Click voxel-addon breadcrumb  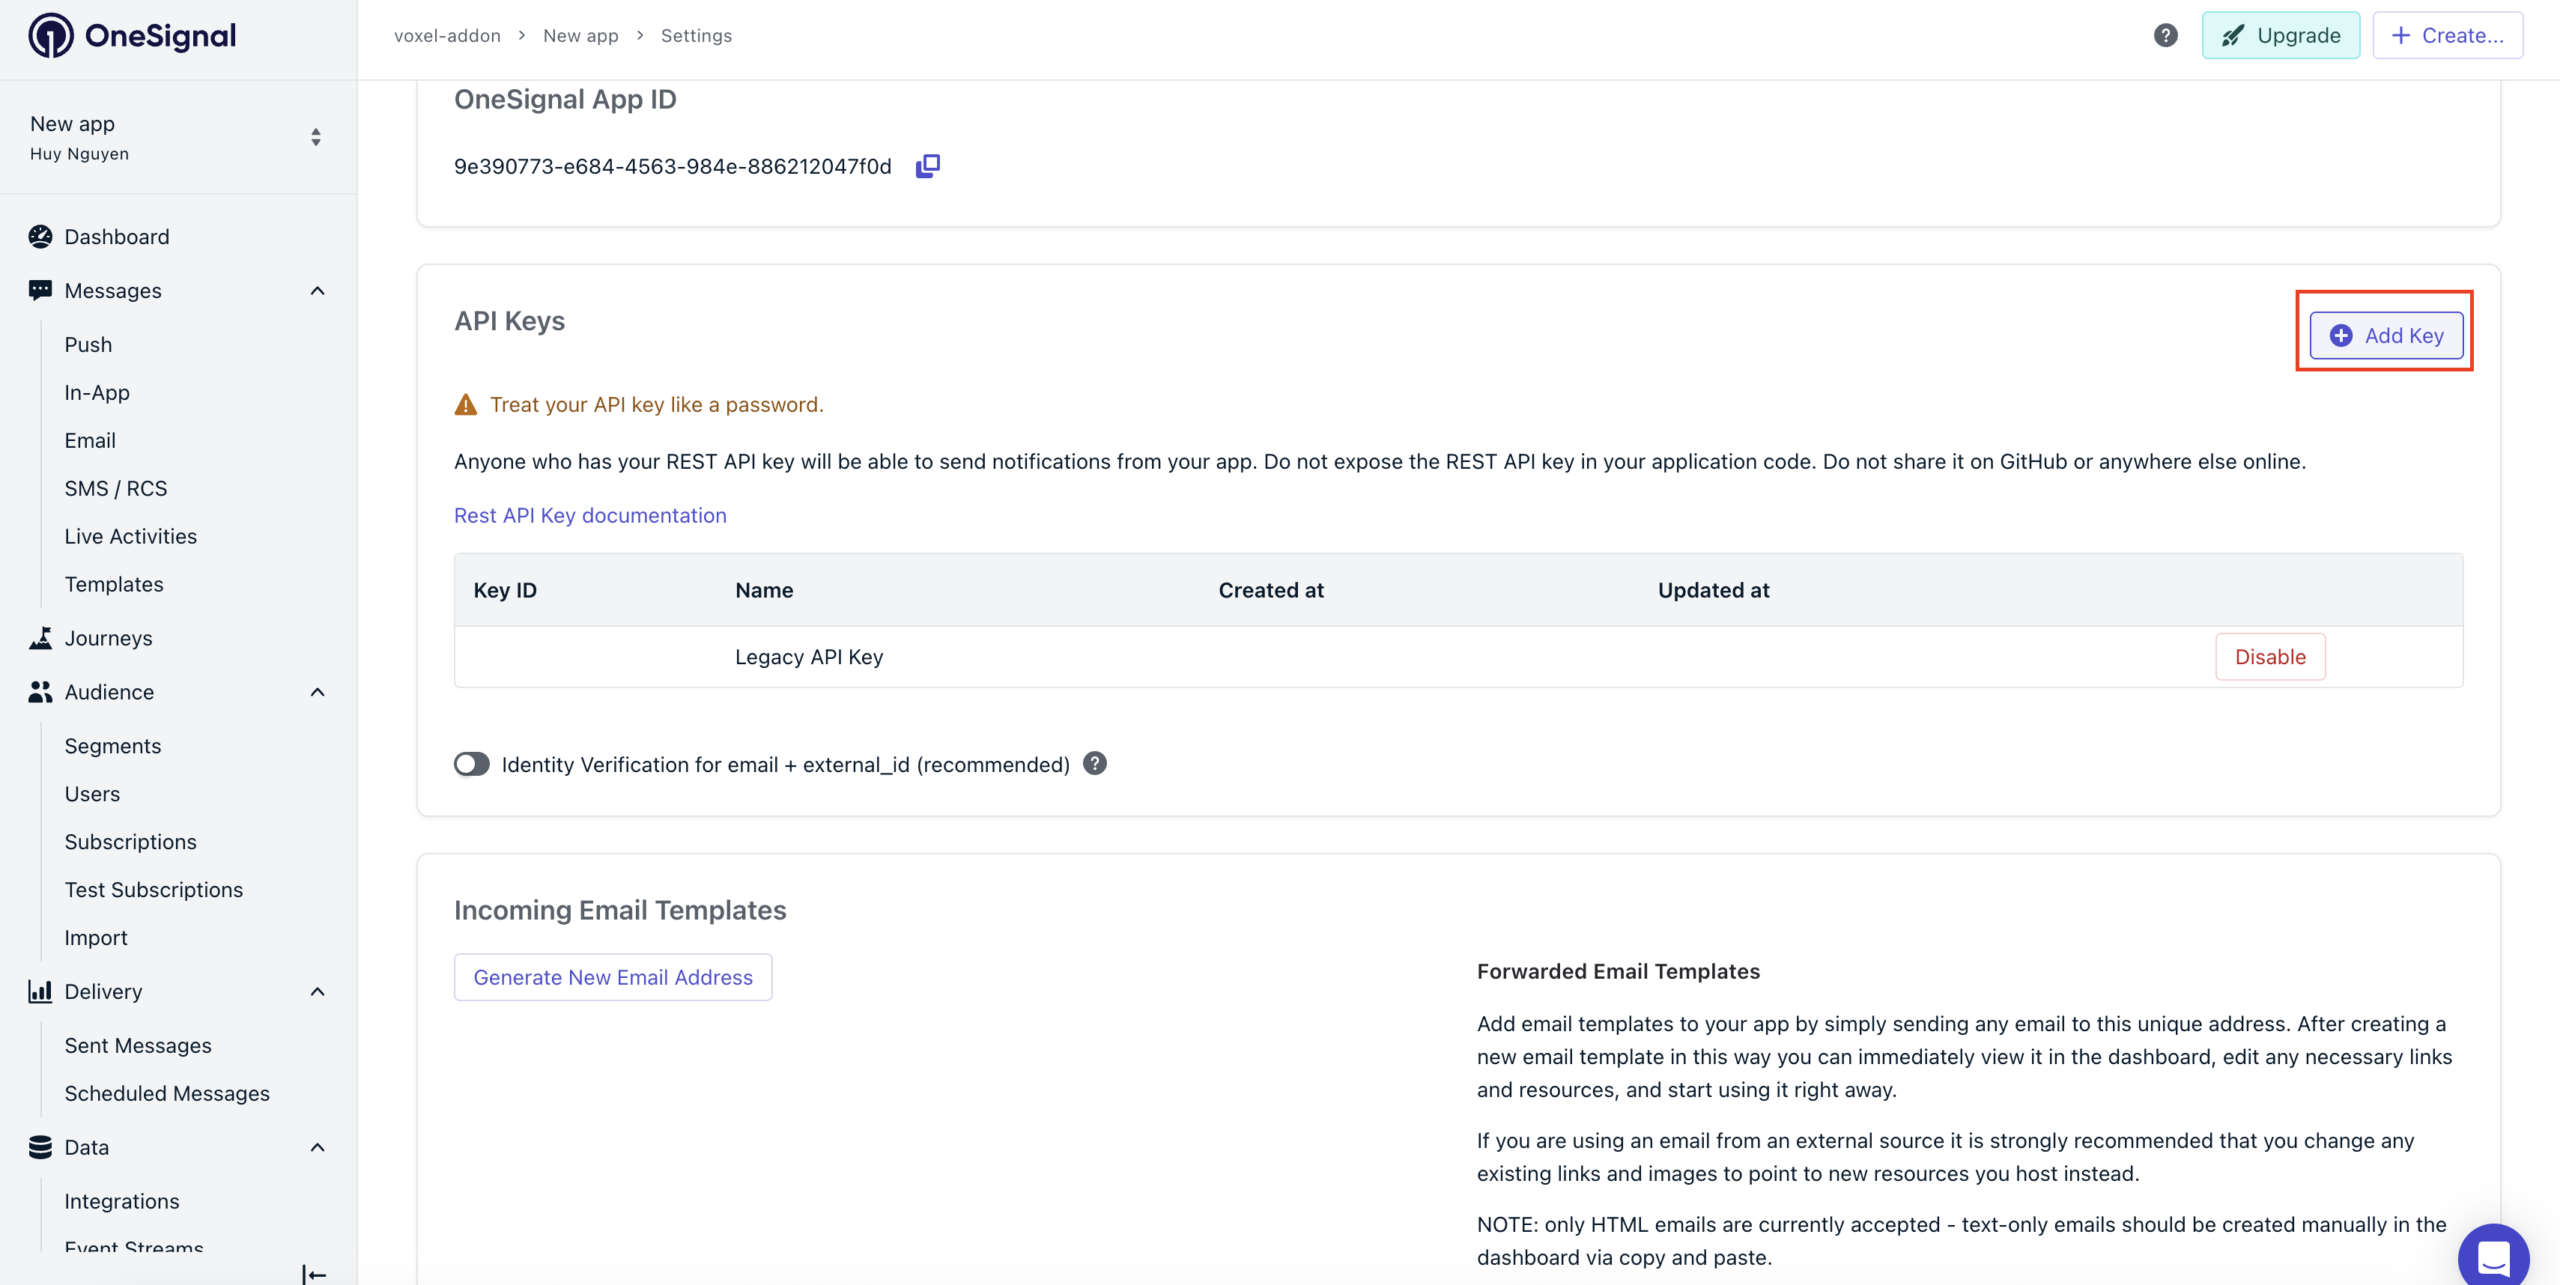(447, 36)
